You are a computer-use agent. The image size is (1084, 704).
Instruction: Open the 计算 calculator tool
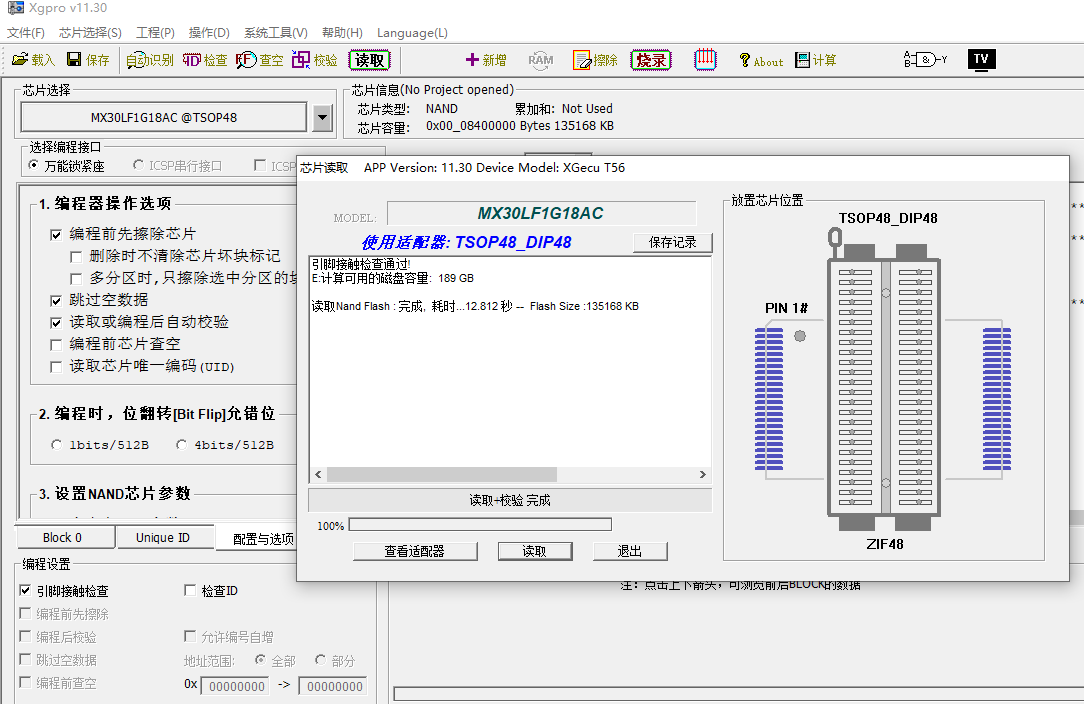pyautogui.click(x=803, y=60)
